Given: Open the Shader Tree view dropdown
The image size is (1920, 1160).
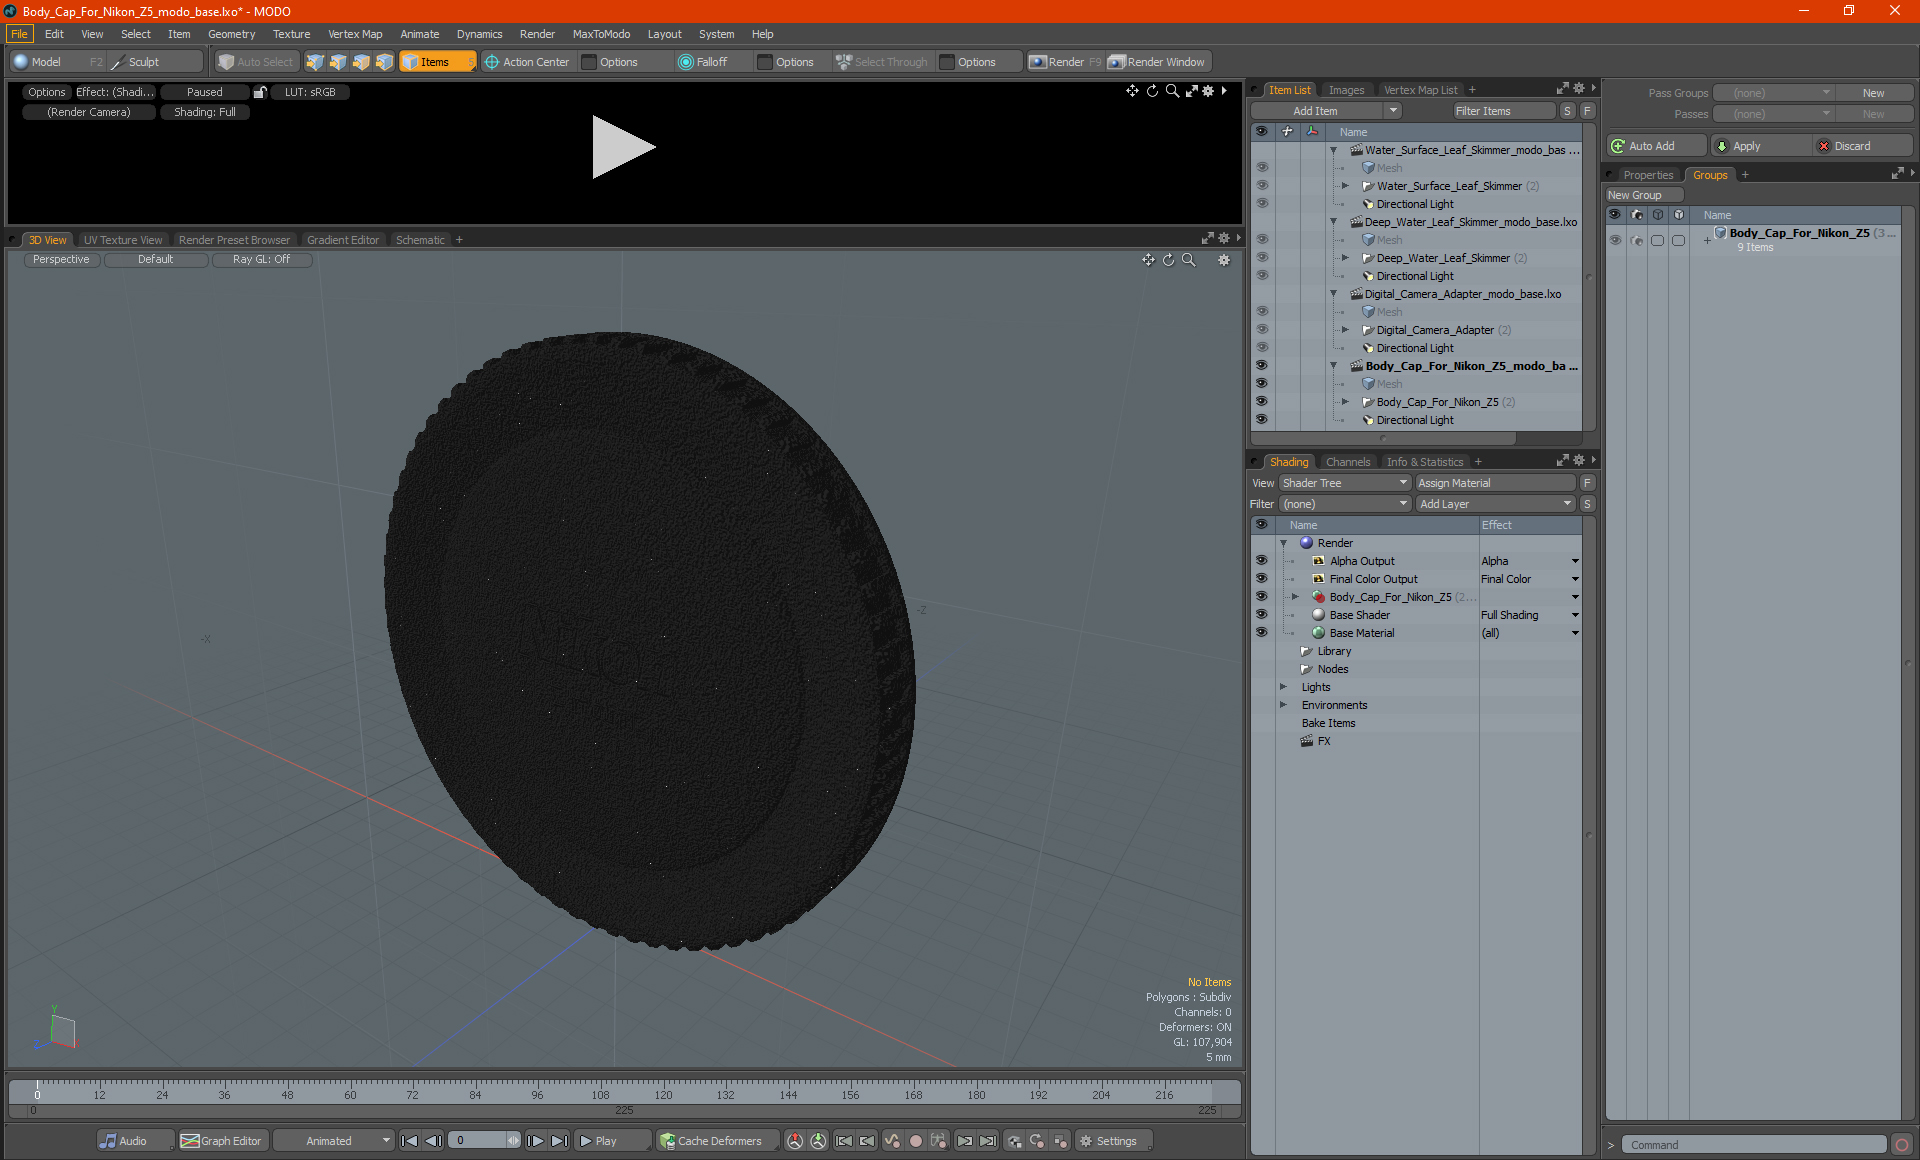Looking at the screenshot, I should pyautogui.click(x=1344, y=483).
